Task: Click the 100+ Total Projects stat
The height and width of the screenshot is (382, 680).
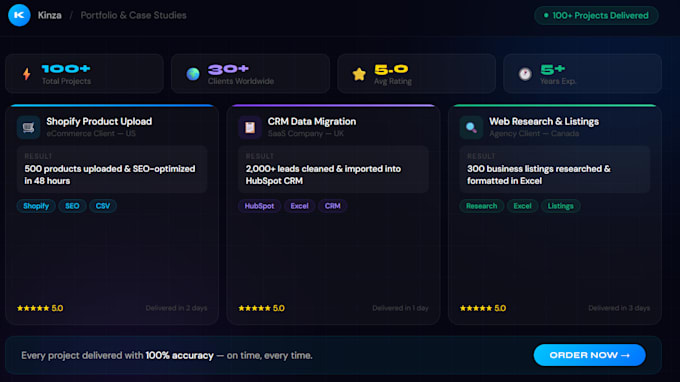Action: pos(85,74)
